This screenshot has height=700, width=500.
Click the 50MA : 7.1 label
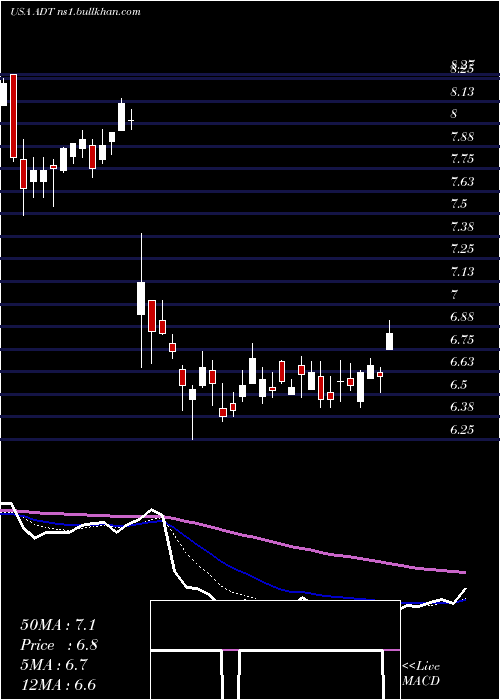pyautogui.click(x=58, y=625)
